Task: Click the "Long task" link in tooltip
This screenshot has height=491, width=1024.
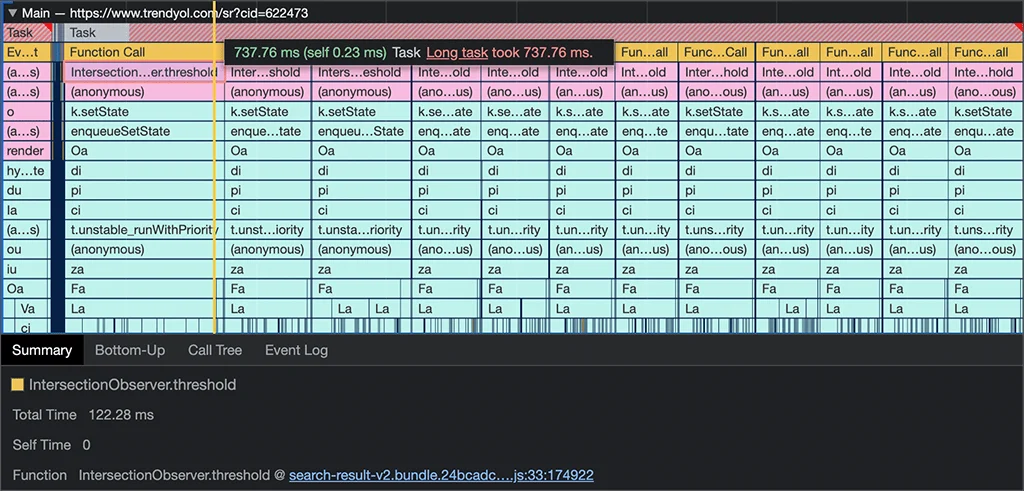Action: 456,52
